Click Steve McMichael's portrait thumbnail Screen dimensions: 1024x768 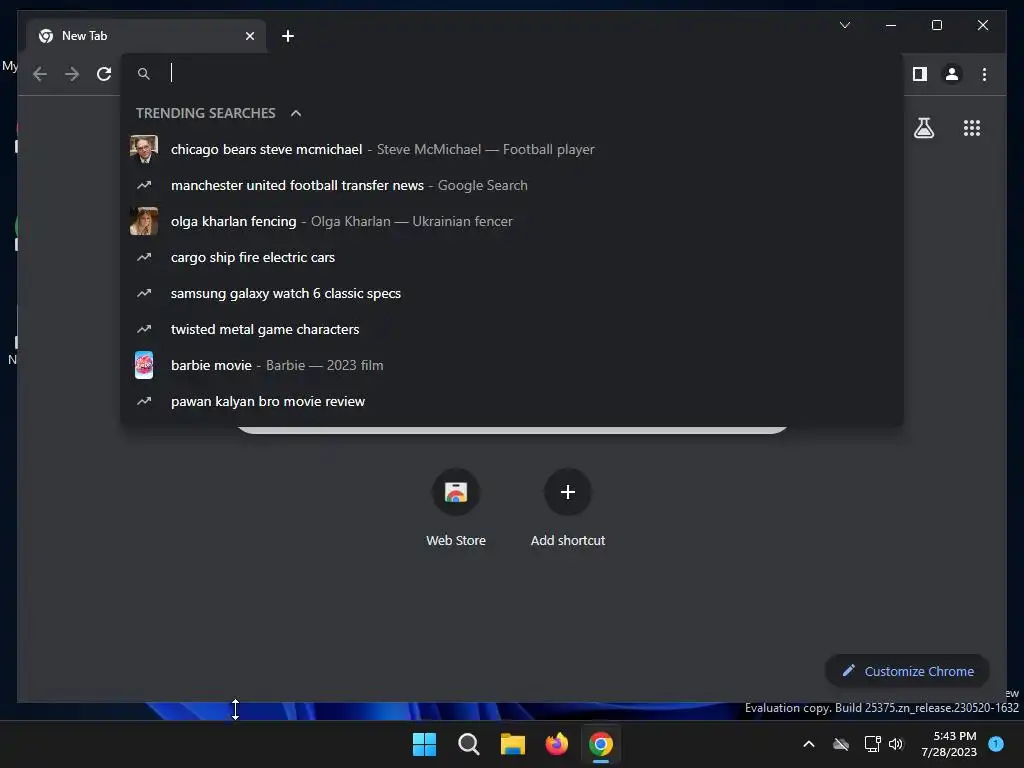coord(144,149)
